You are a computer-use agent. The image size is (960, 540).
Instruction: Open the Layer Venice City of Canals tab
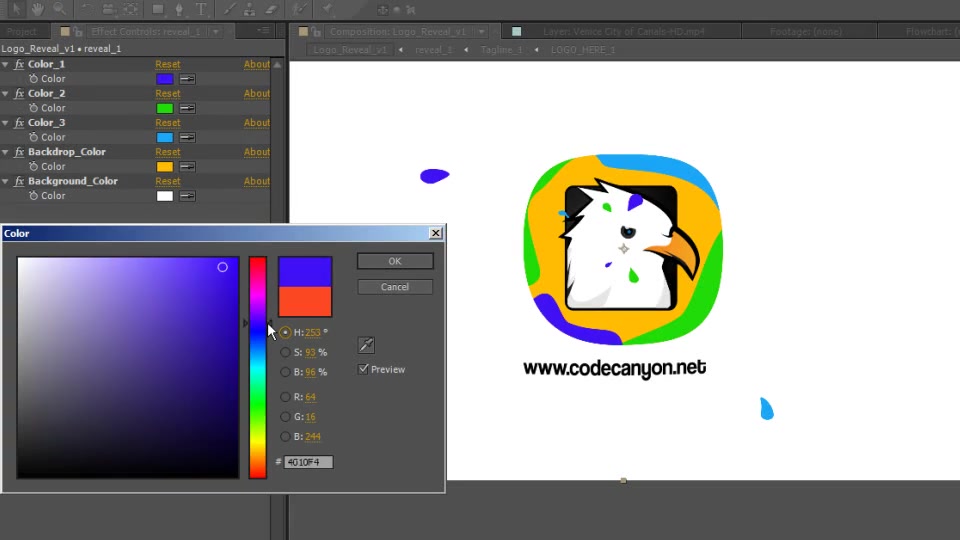[x=624, y=32]
